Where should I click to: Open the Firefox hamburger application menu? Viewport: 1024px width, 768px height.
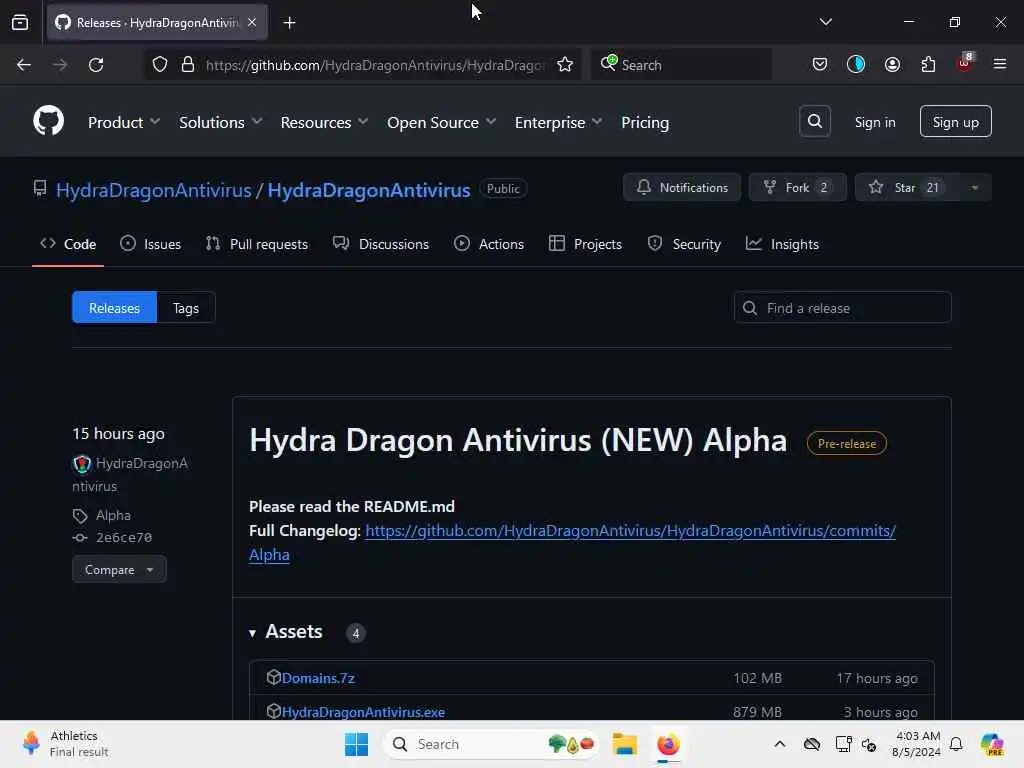pos(999,64)
